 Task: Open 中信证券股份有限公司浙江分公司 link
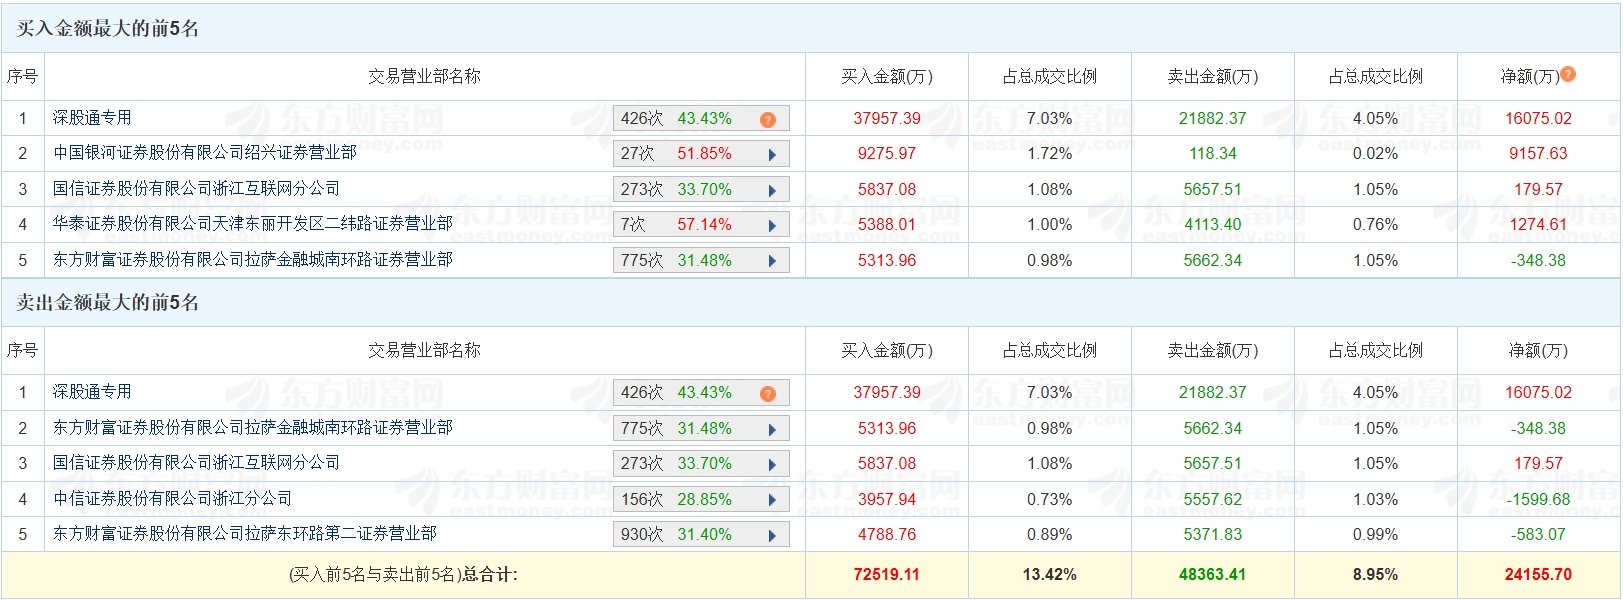(x=173, y=498)
